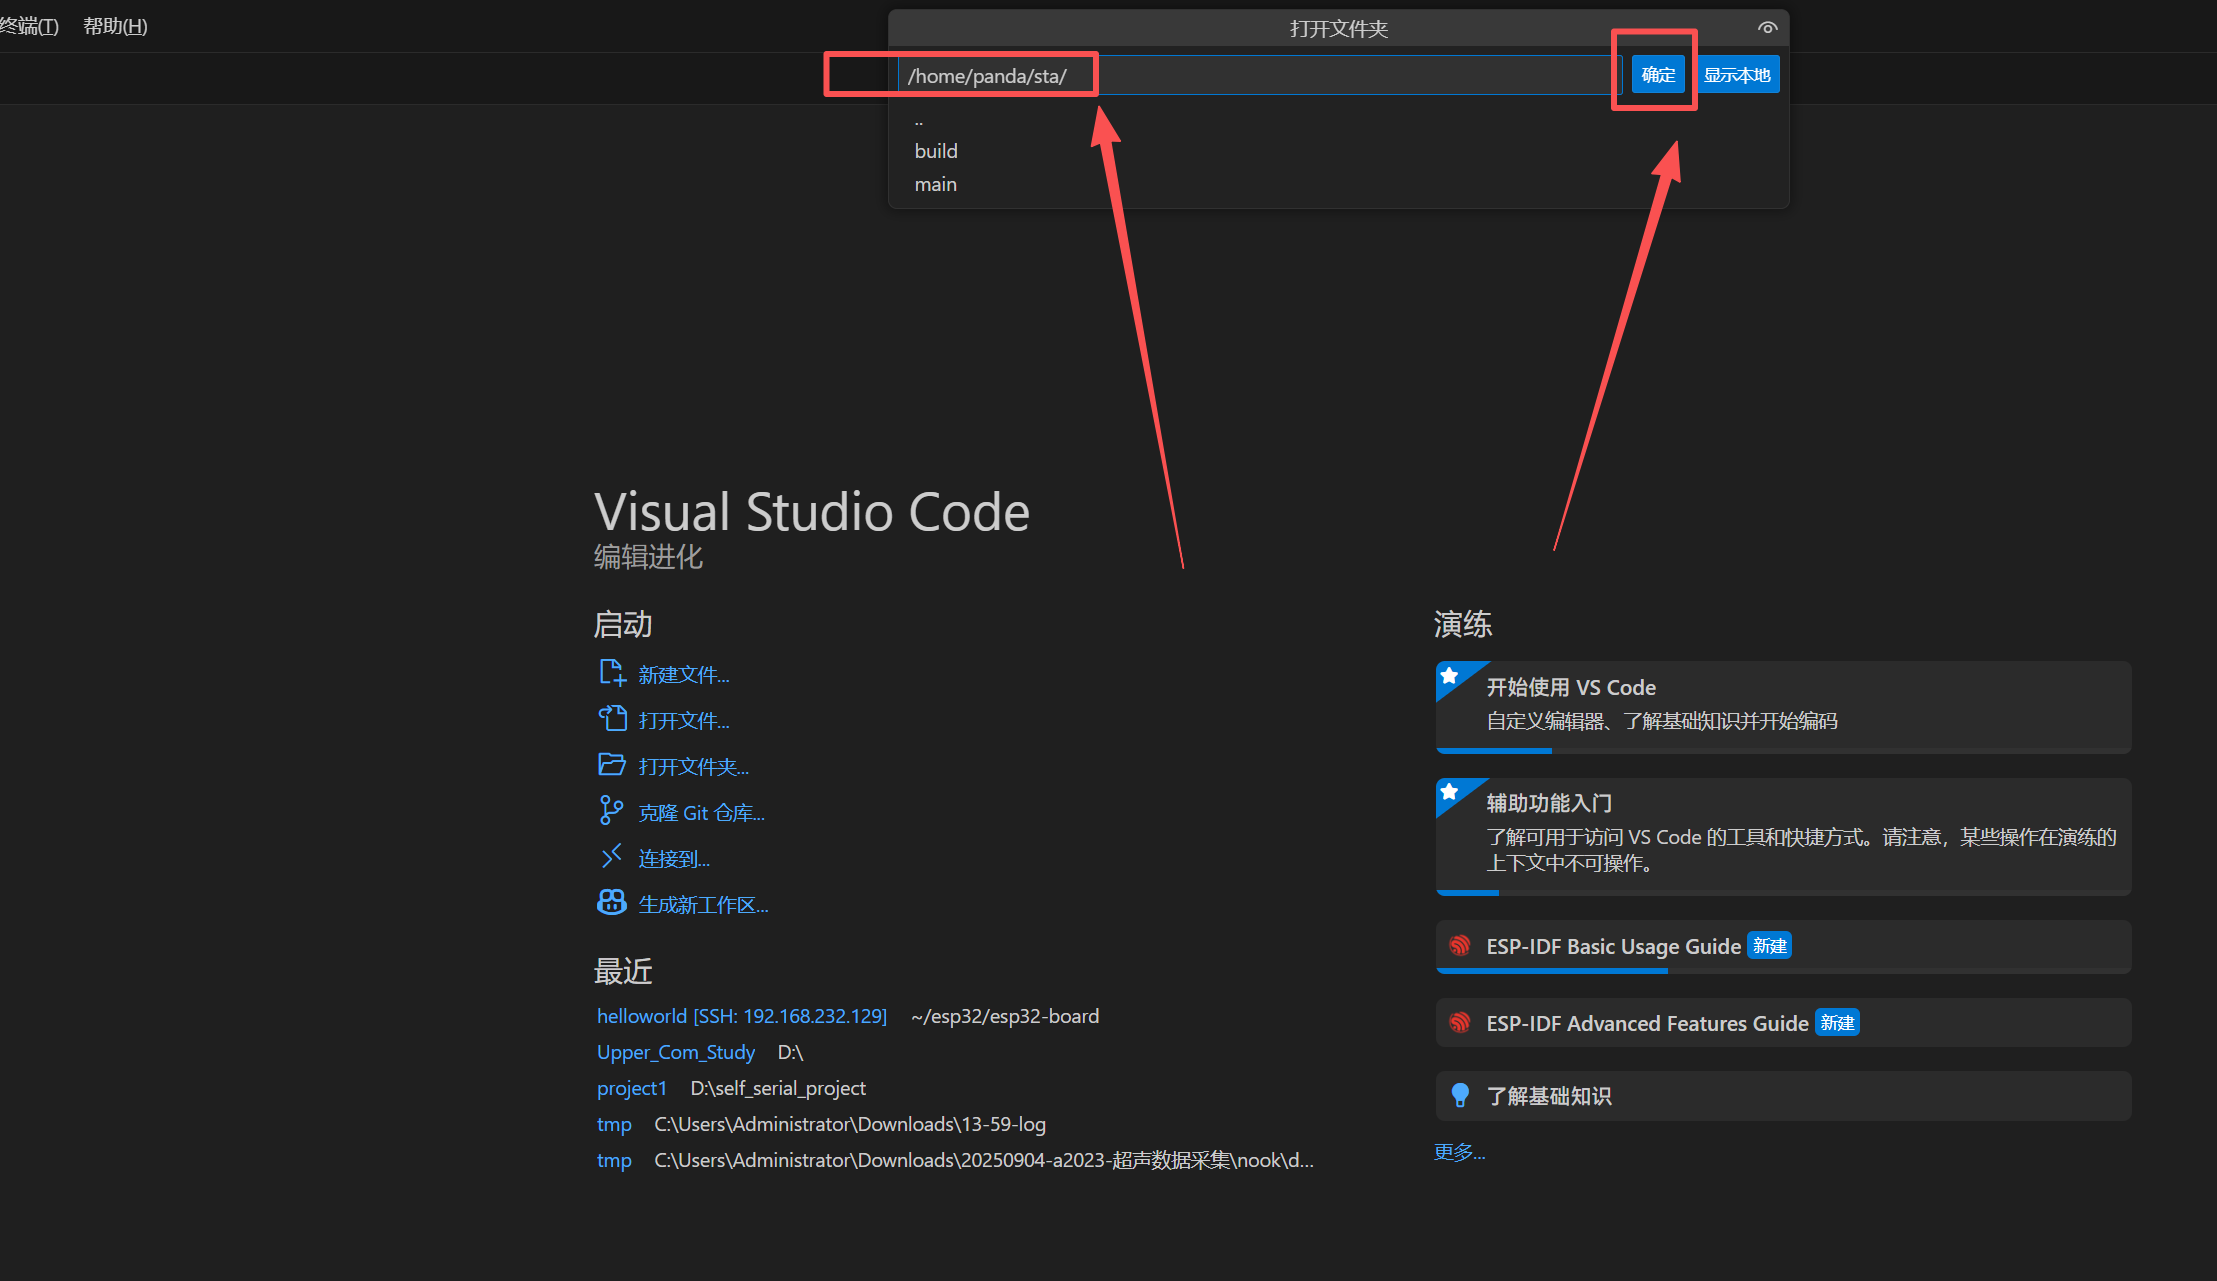This screenshot has height=1281, width=2217.
Task: Click the Open Folder icon under 启动
Action: tap(611, 765)
